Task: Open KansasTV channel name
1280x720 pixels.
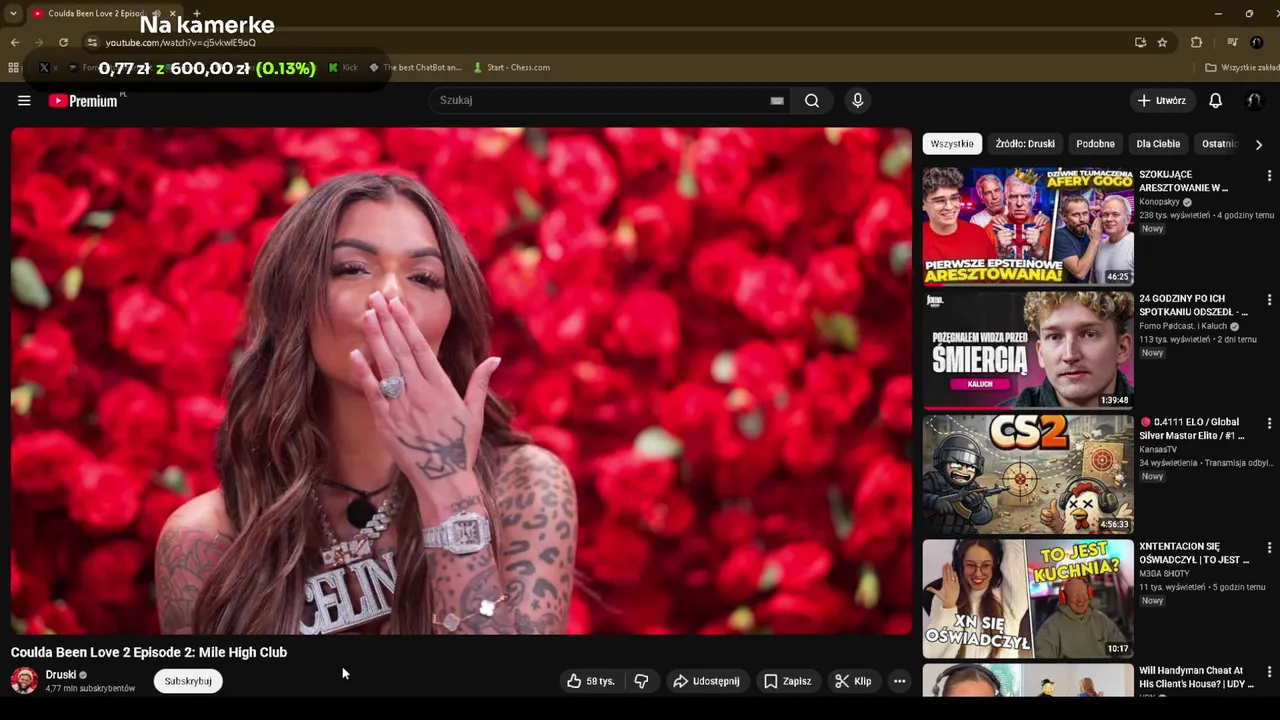Action: click(1158, 450)
